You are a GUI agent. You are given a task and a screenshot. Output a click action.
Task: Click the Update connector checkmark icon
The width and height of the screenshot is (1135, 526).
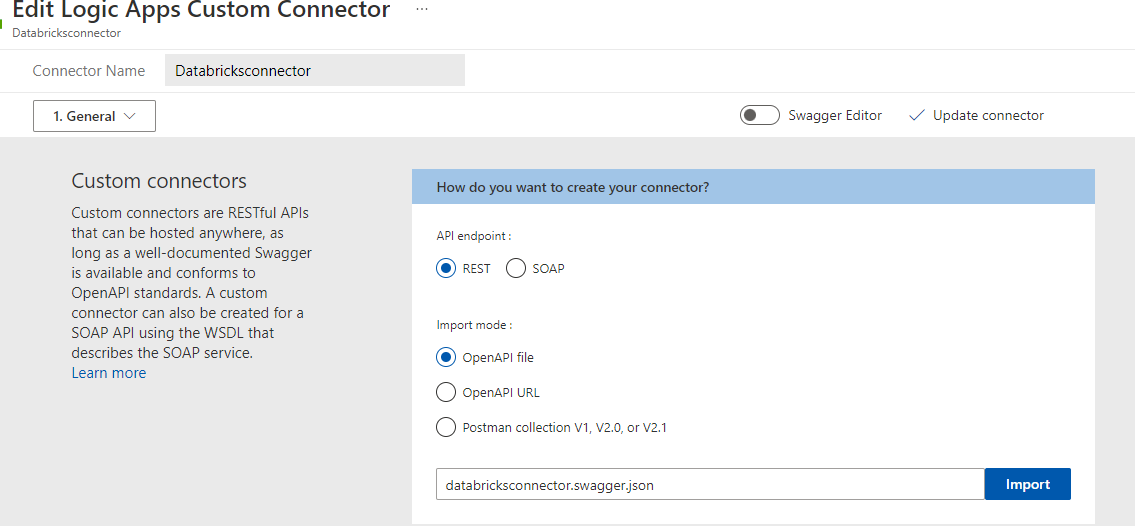pos(916,116)
